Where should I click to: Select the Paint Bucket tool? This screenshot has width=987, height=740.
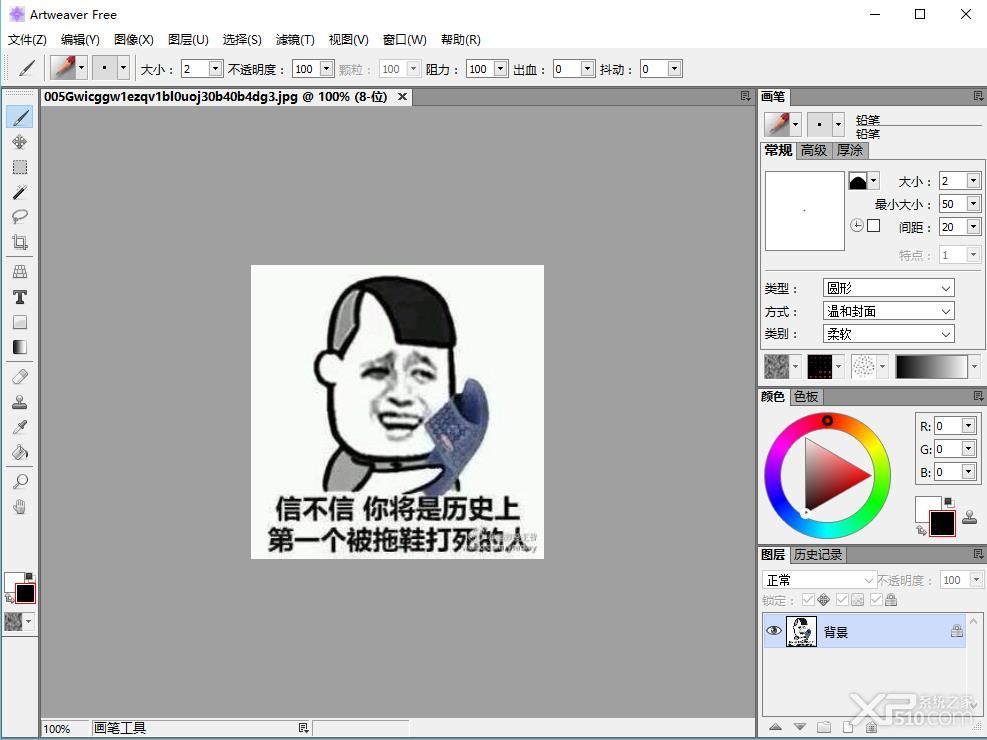[x=20, y=452]
